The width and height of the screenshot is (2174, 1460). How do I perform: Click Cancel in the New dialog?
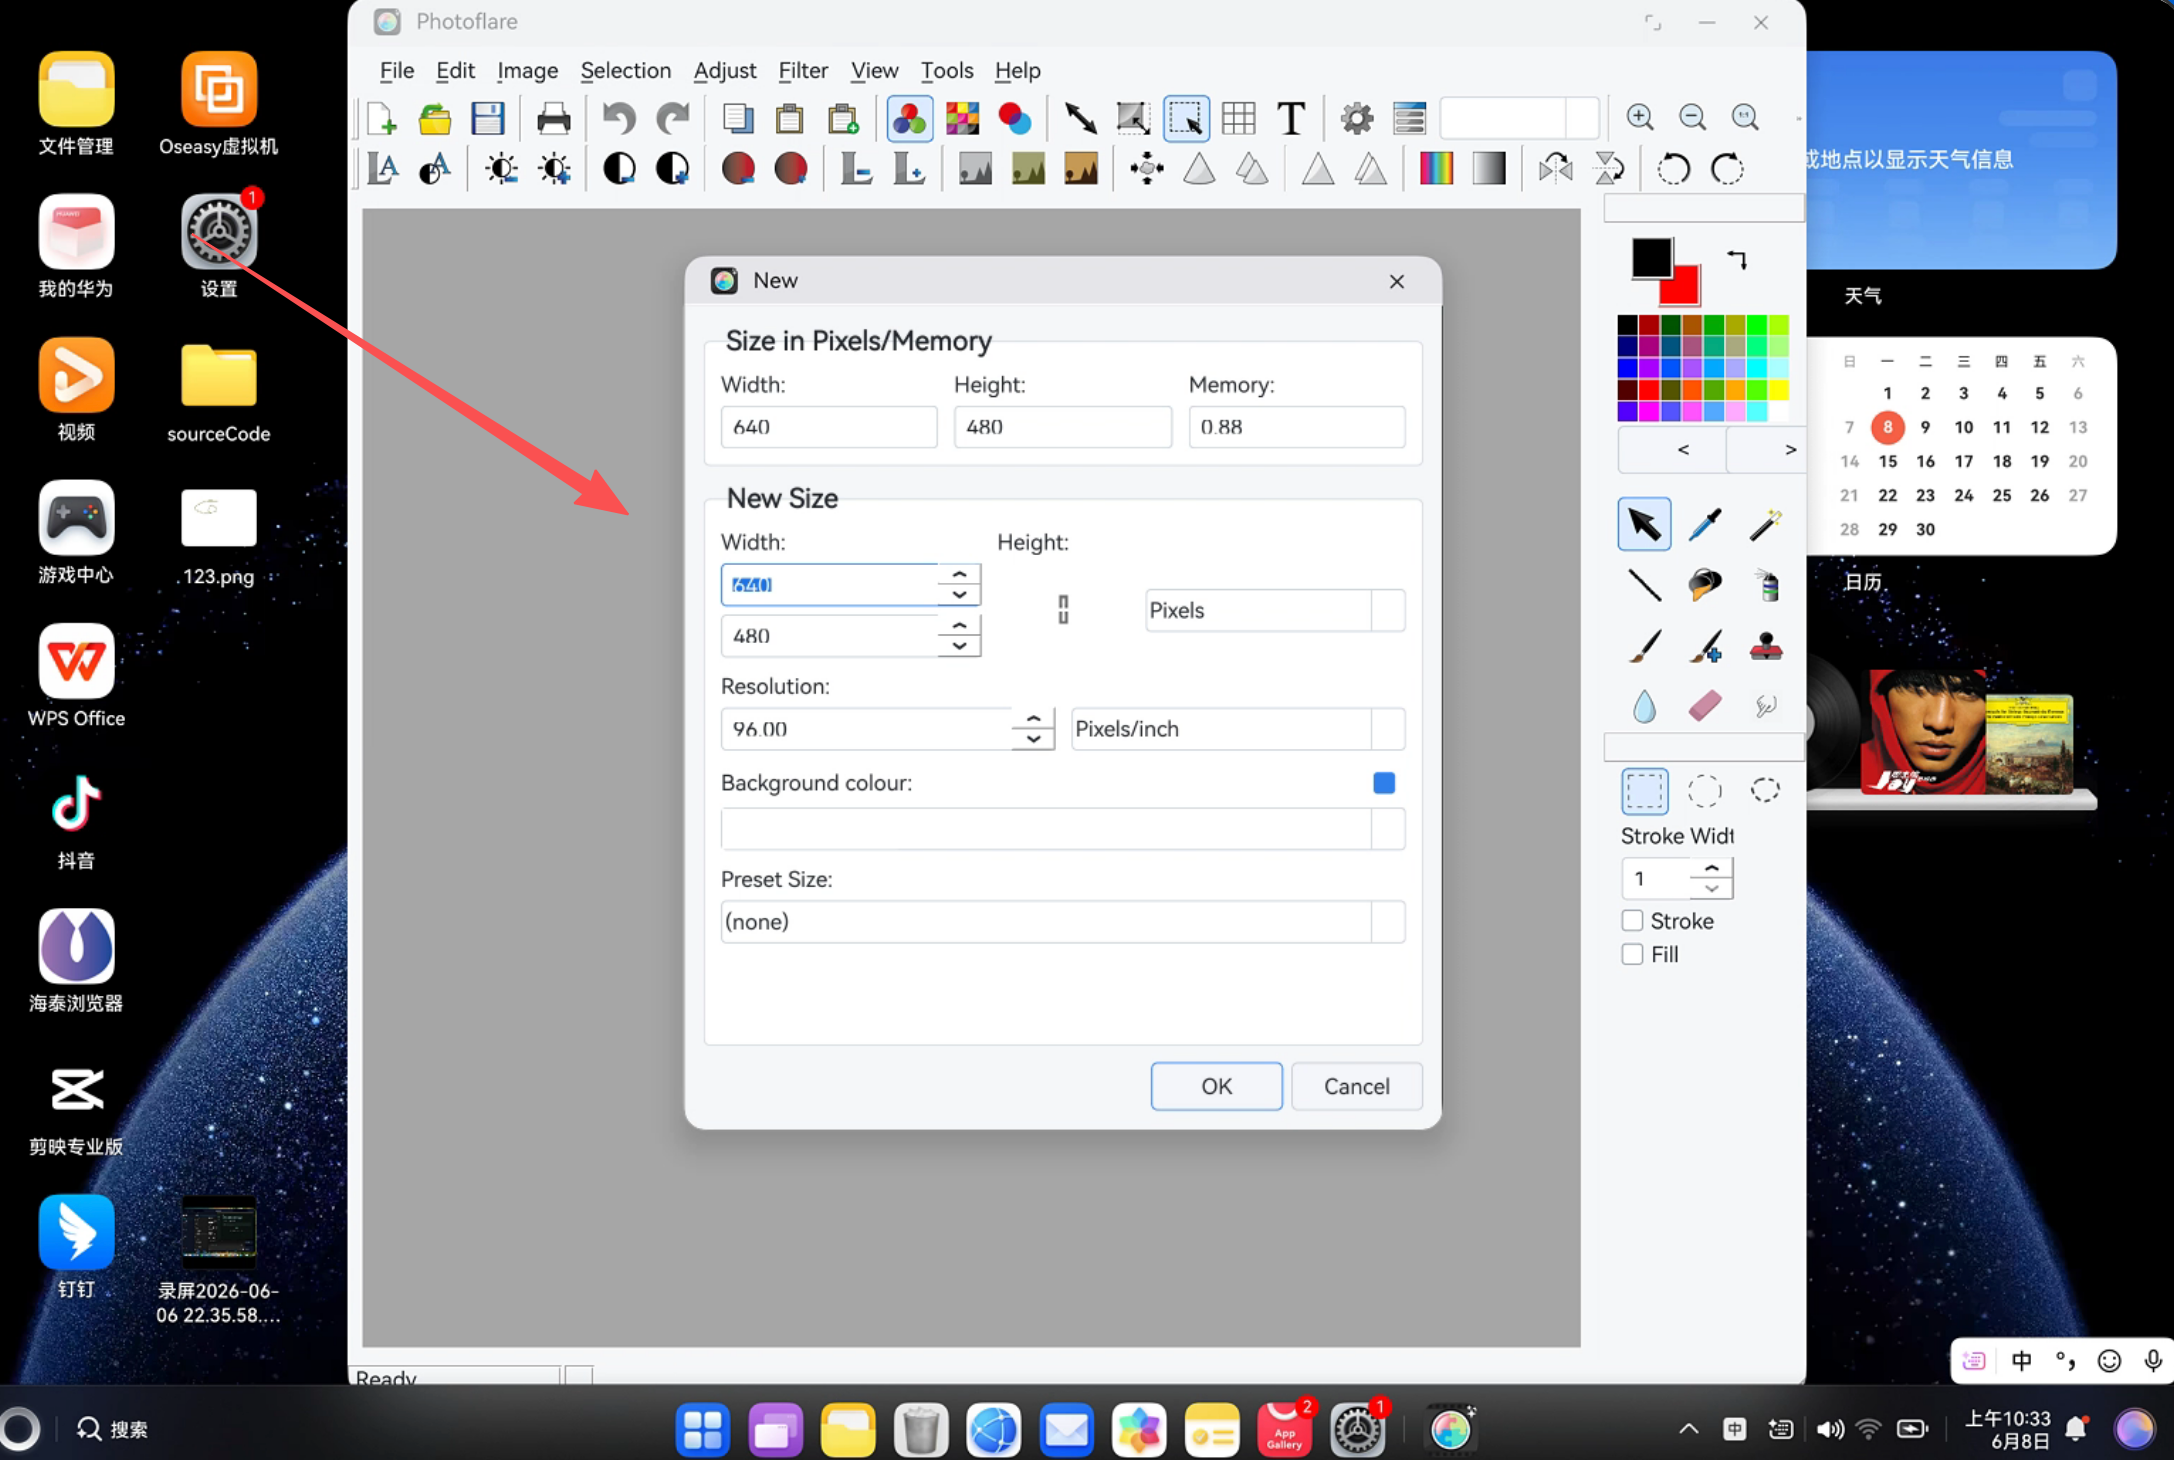(x=1356, y=1086)
